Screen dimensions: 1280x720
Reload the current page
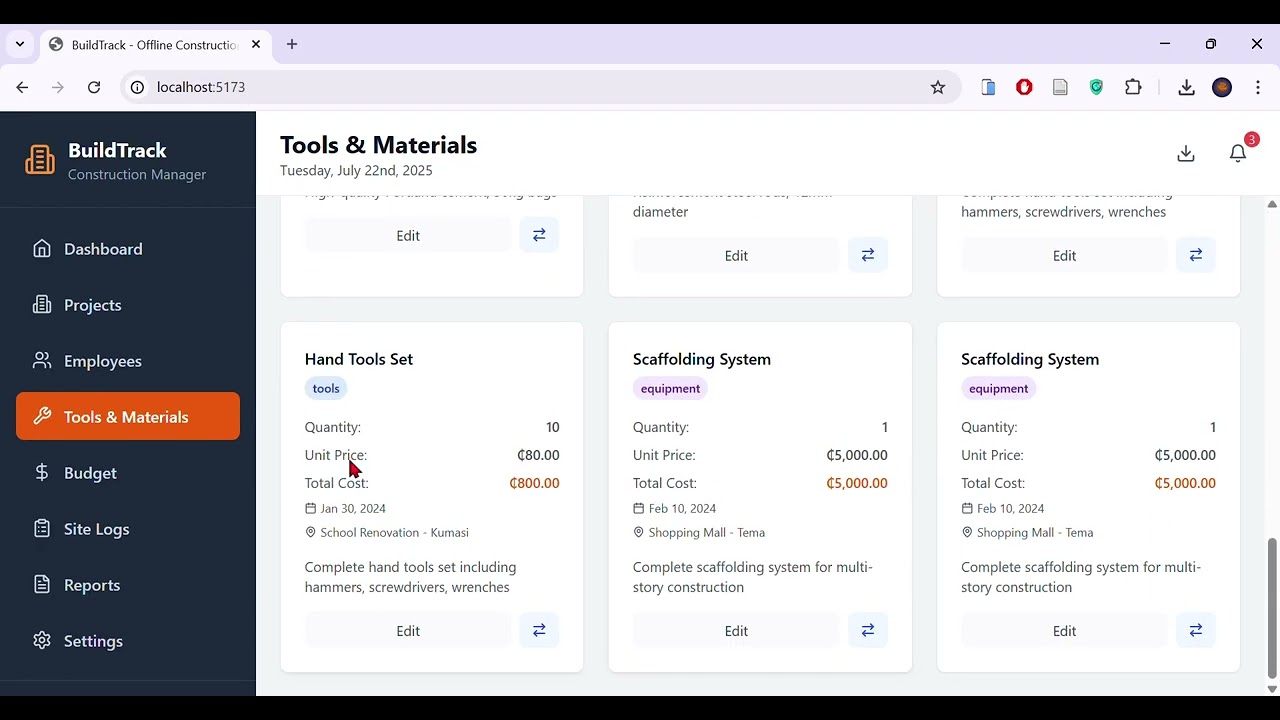(x=94, y=87)
